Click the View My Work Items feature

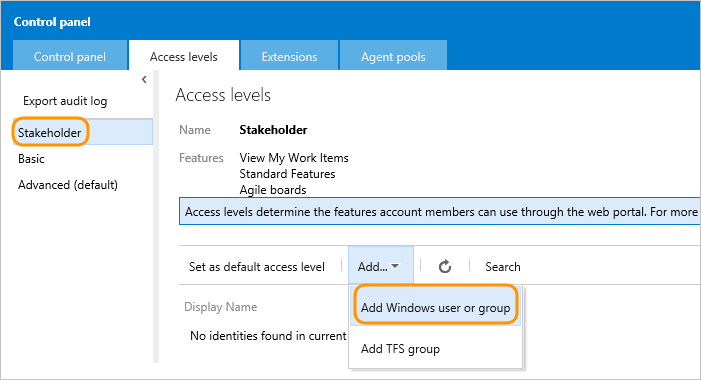coord(294,158)
